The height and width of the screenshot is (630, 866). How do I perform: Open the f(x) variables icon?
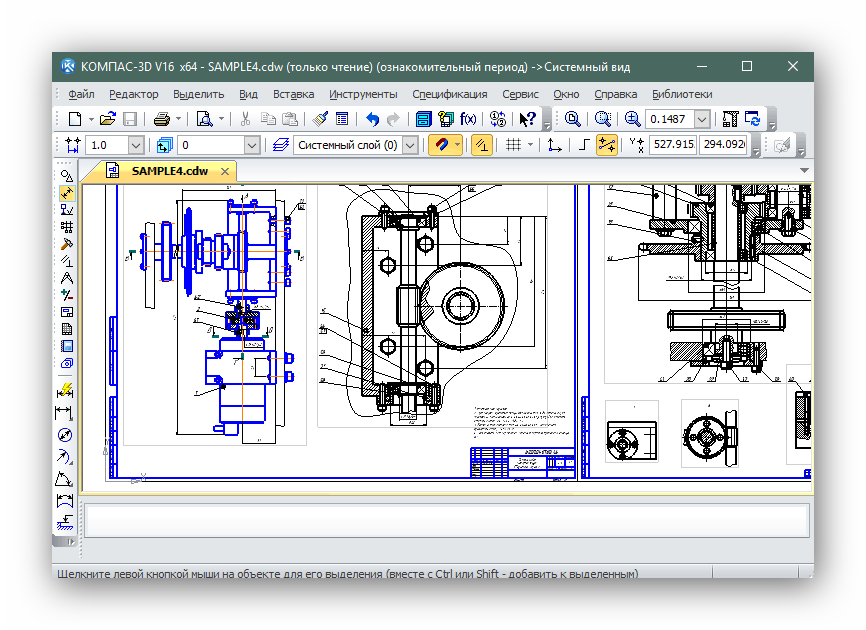tap(468, 119)
